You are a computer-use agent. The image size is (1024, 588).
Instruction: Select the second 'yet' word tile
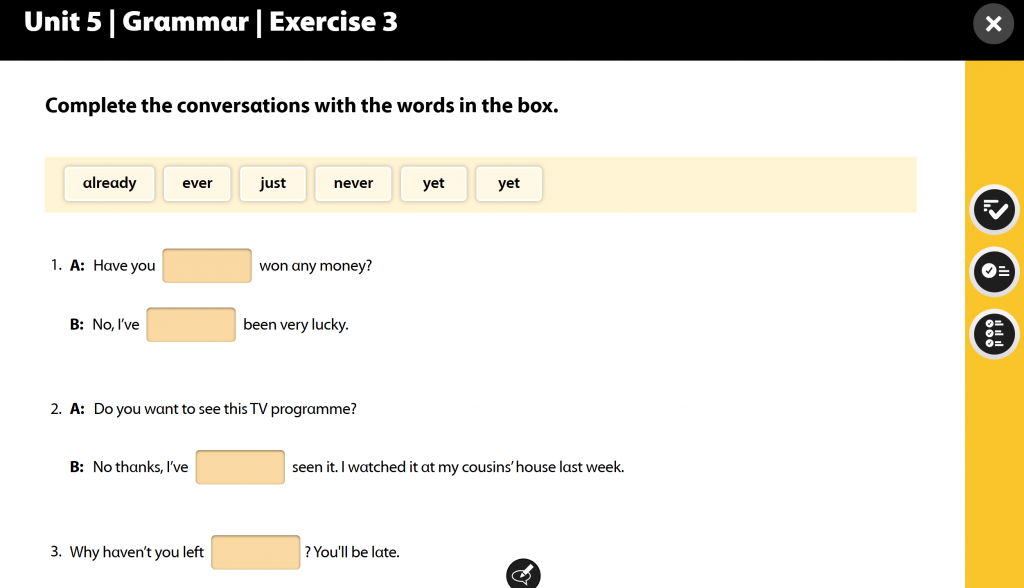509,184
